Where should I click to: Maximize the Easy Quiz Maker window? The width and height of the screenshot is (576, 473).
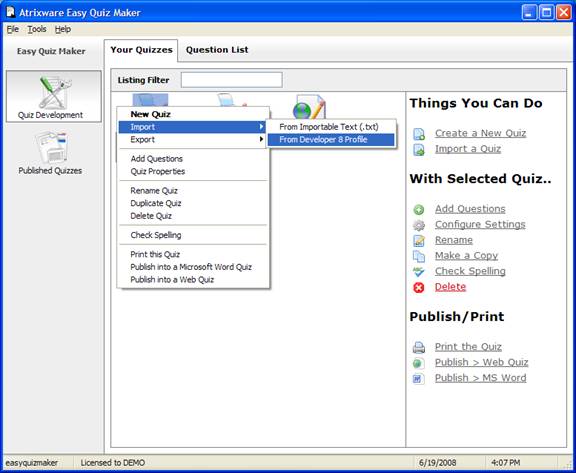pos(546,13)
